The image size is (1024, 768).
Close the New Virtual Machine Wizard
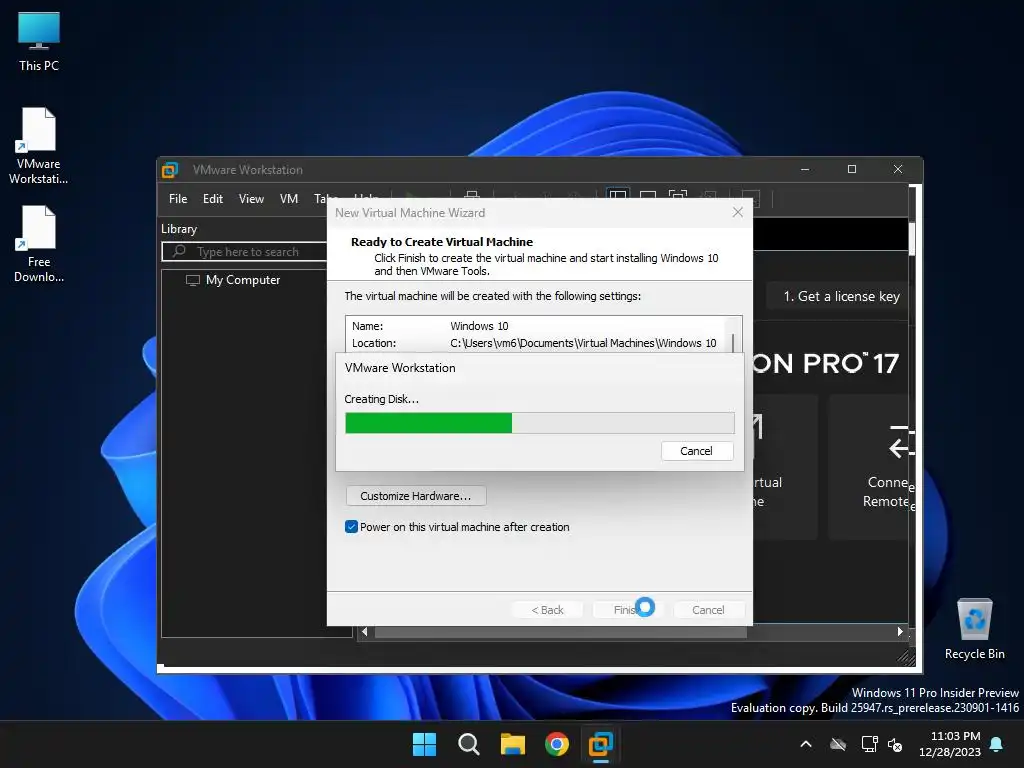[737, 212]
